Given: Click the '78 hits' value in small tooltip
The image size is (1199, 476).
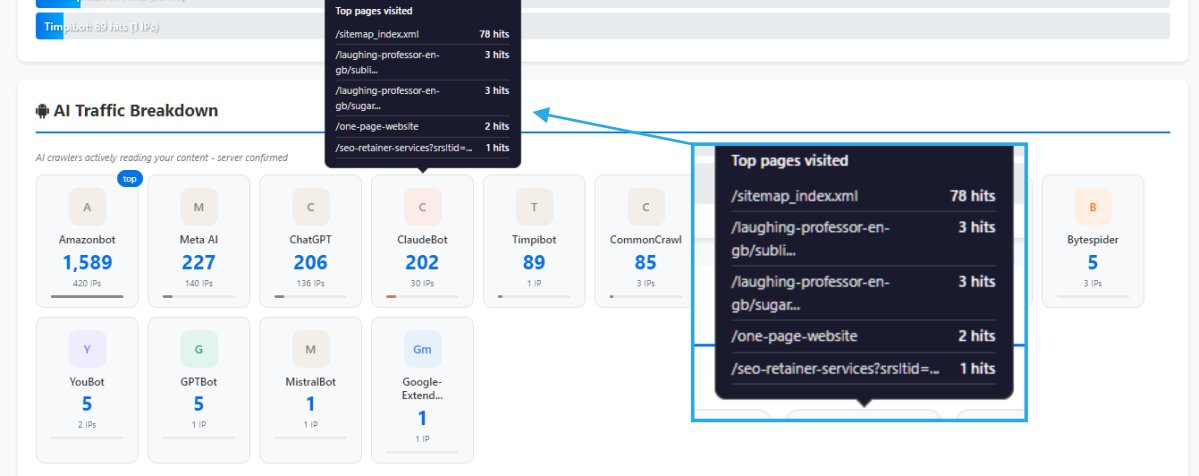Looking at the screenshot, I should coord(494,34).
